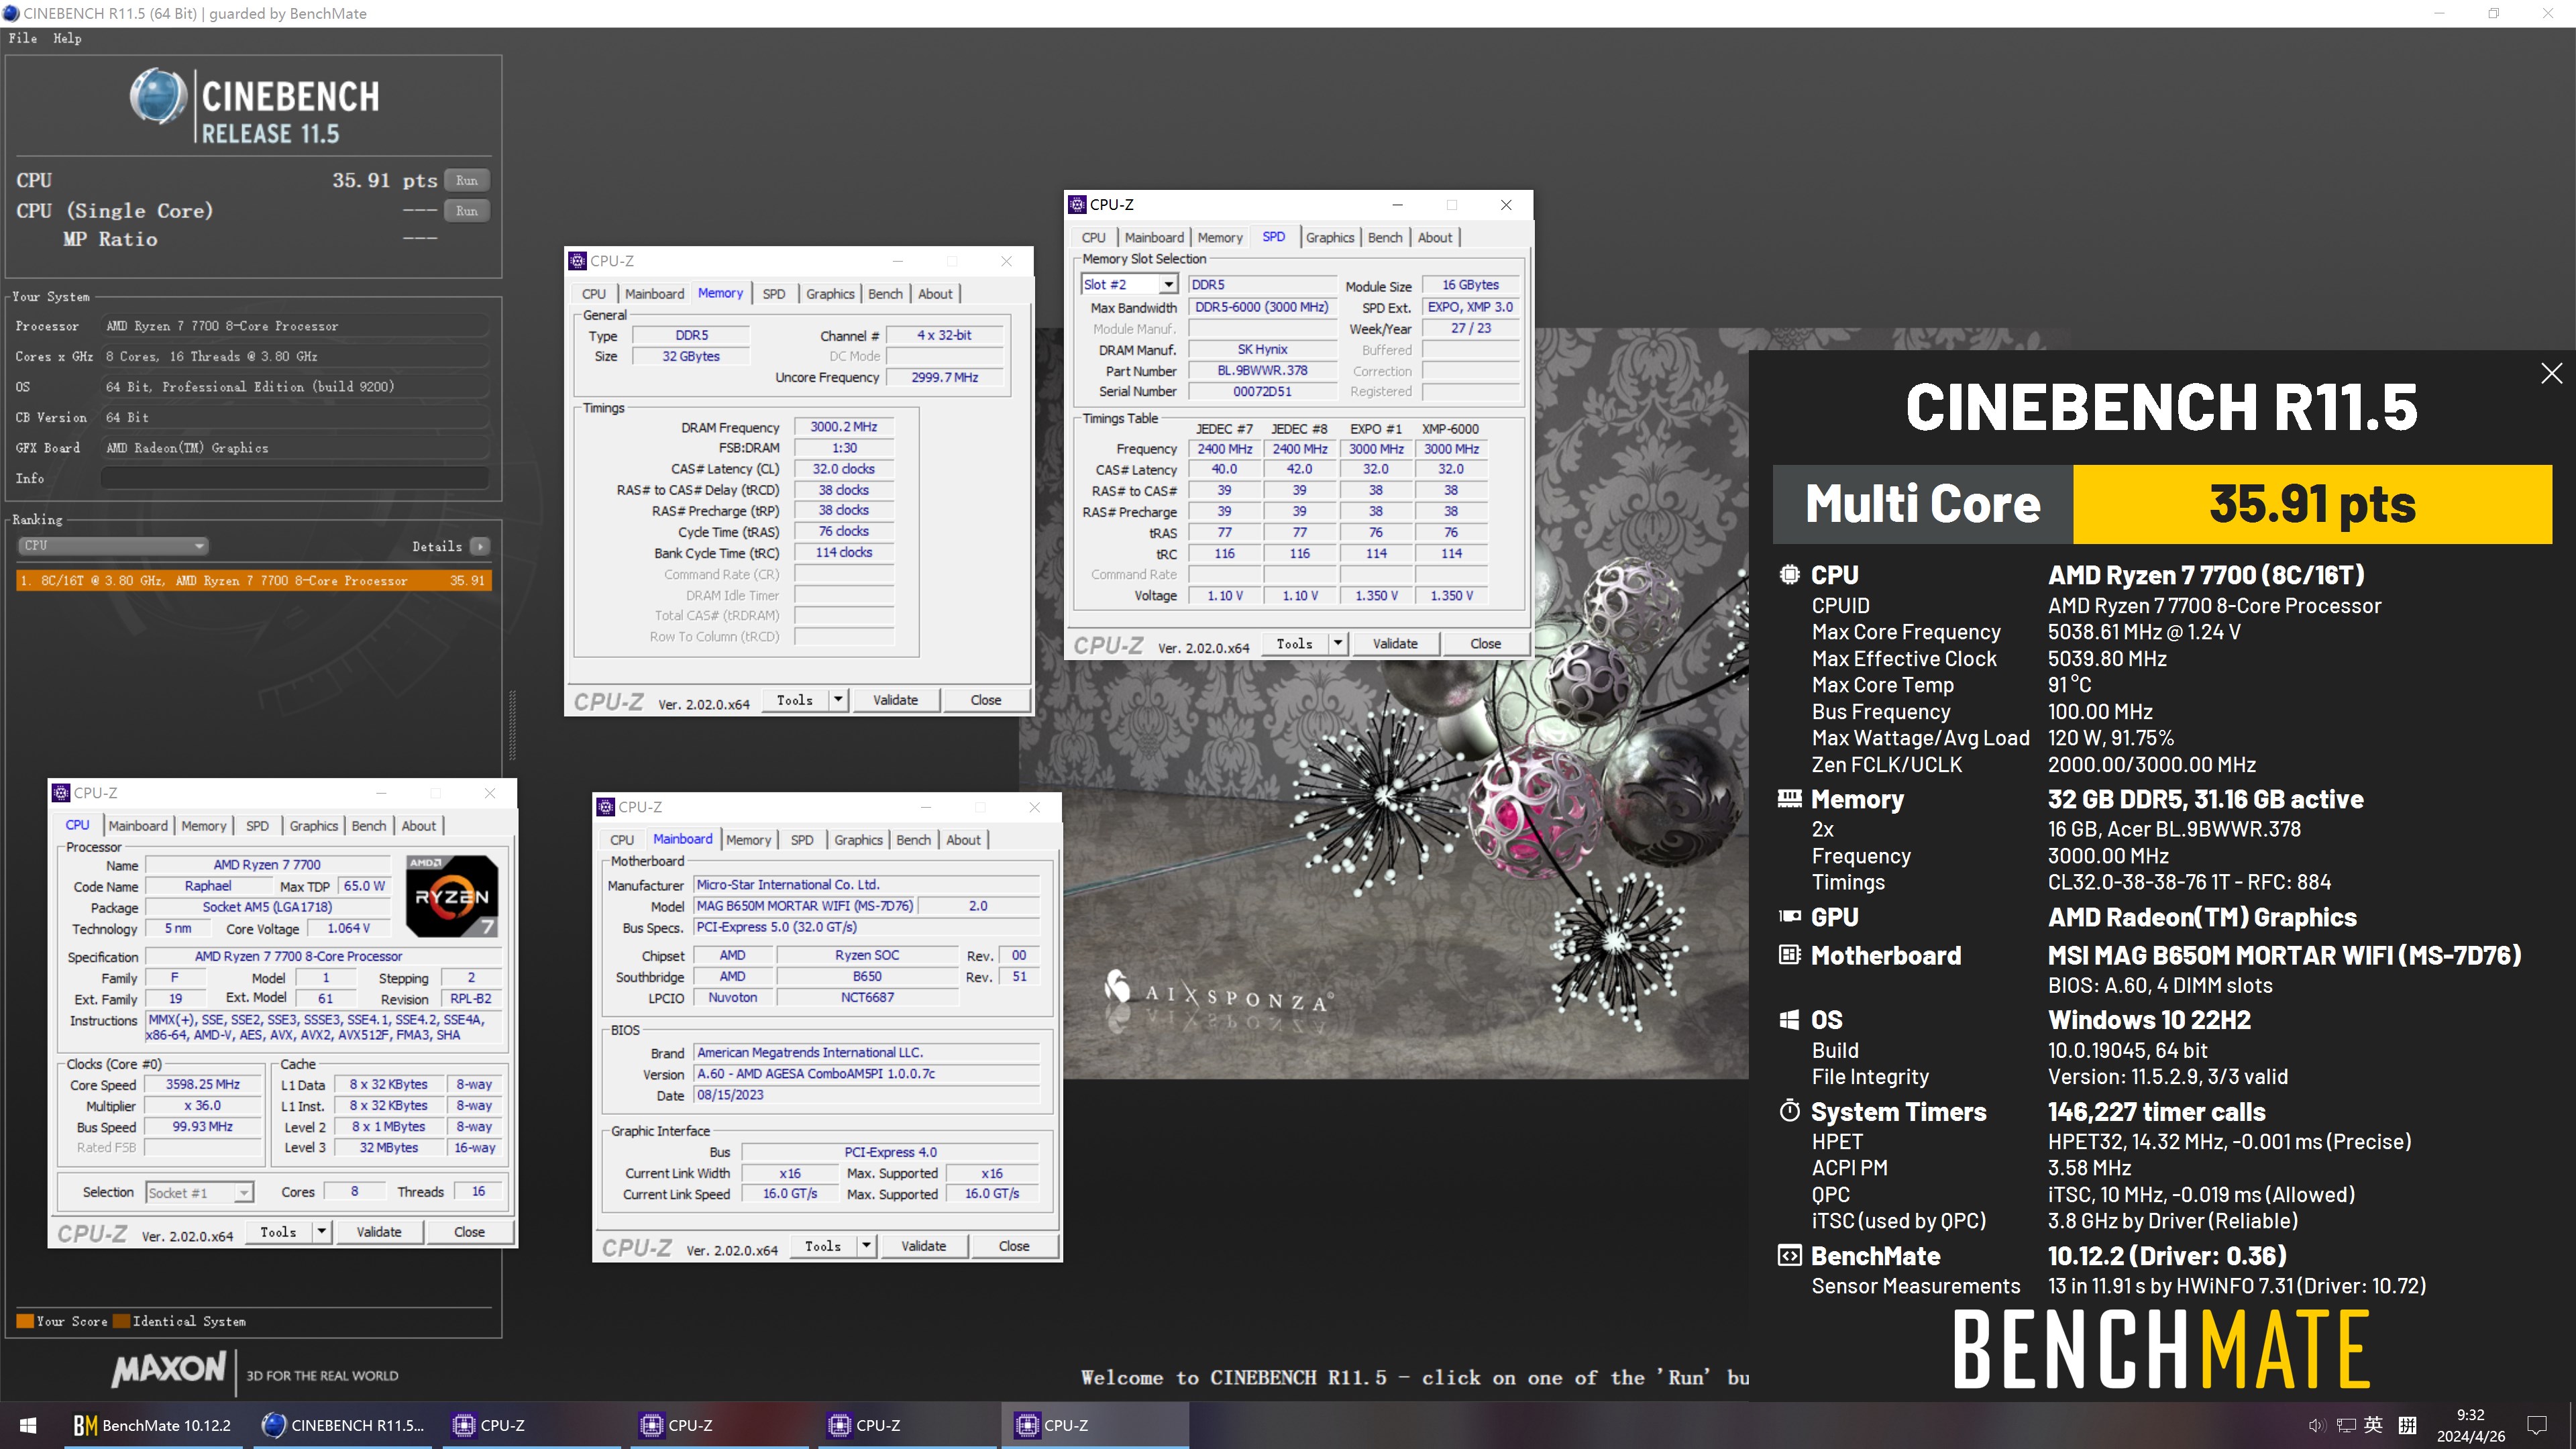Image resolution: width=2576 pixels, height=1449 pixels.
Task: Select the ranking row with score 35.91
Action: pyautogui.click(x=254, y=581)
